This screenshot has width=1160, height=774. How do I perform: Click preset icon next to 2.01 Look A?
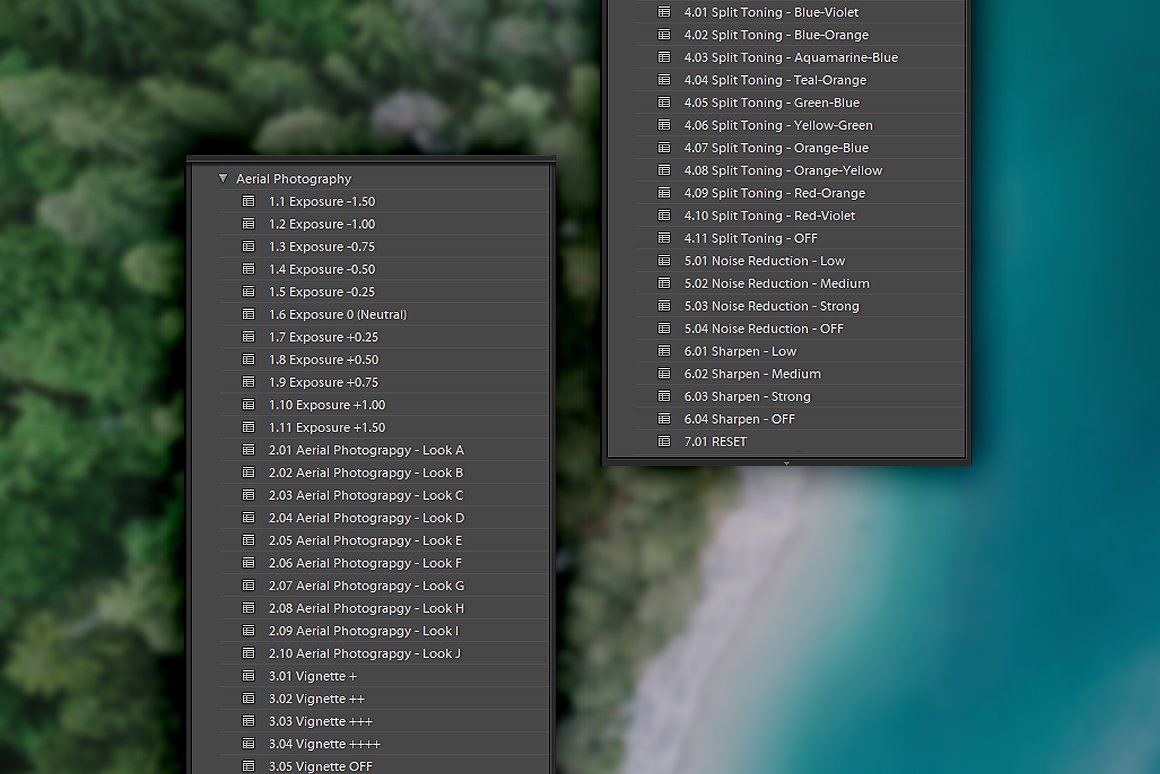pyautogui.click(x=249, y=450)
